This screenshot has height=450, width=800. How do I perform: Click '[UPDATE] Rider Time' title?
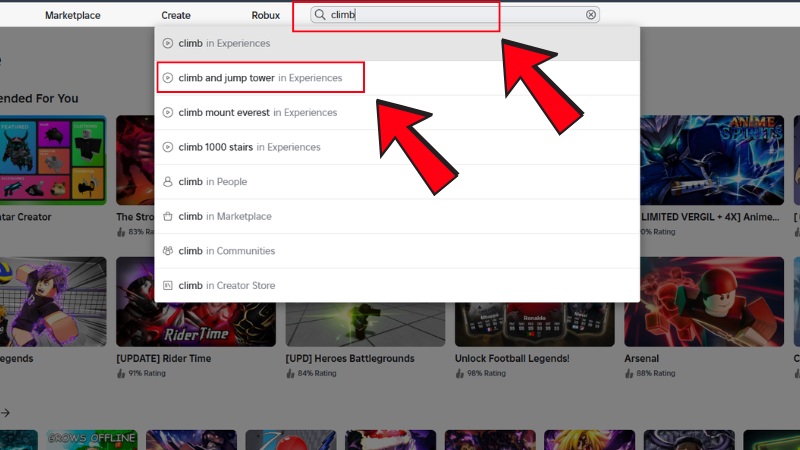click(x=164, y=359)
